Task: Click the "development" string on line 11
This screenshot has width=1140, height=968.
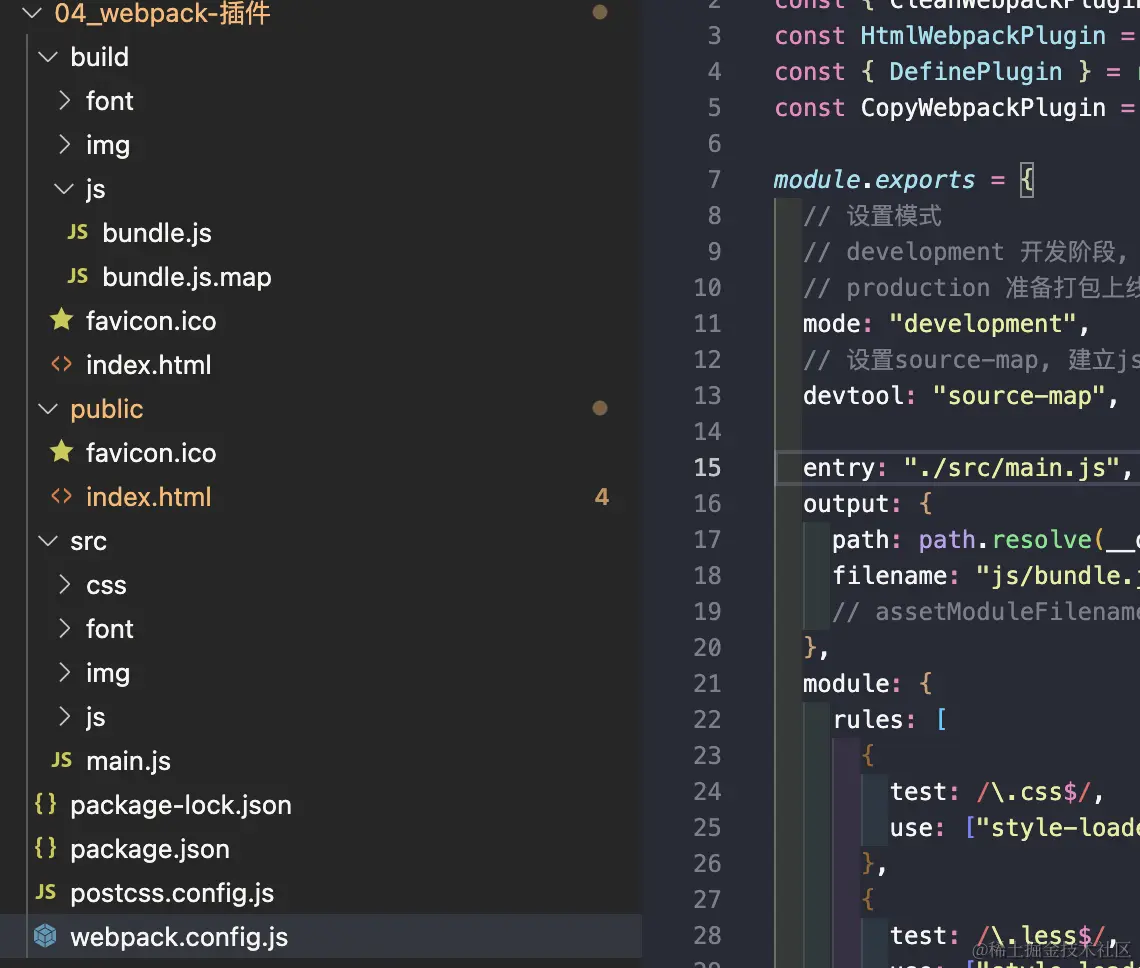Action: (x=982, y=323)
